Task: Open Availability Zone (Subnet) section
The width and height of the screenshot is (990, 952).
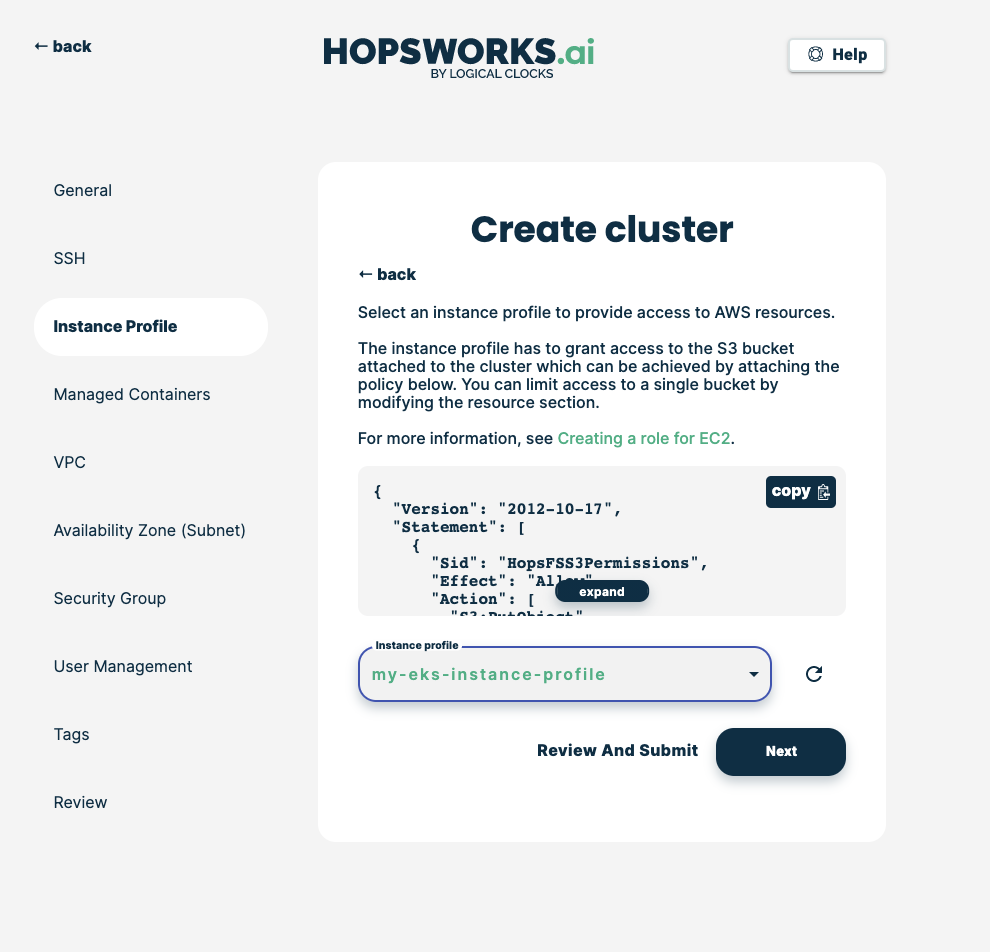Action: point(149,530)
